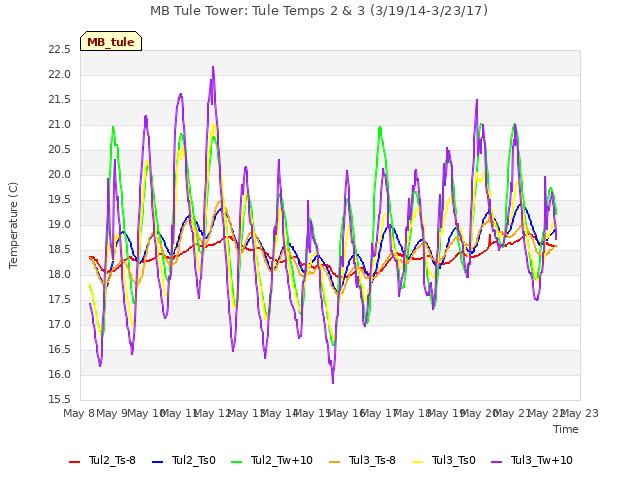This screenshot has height=480, width=640.
Task: Toggle the Tul2_Tw+10 legend entry
Action: [x=272, y=461]
